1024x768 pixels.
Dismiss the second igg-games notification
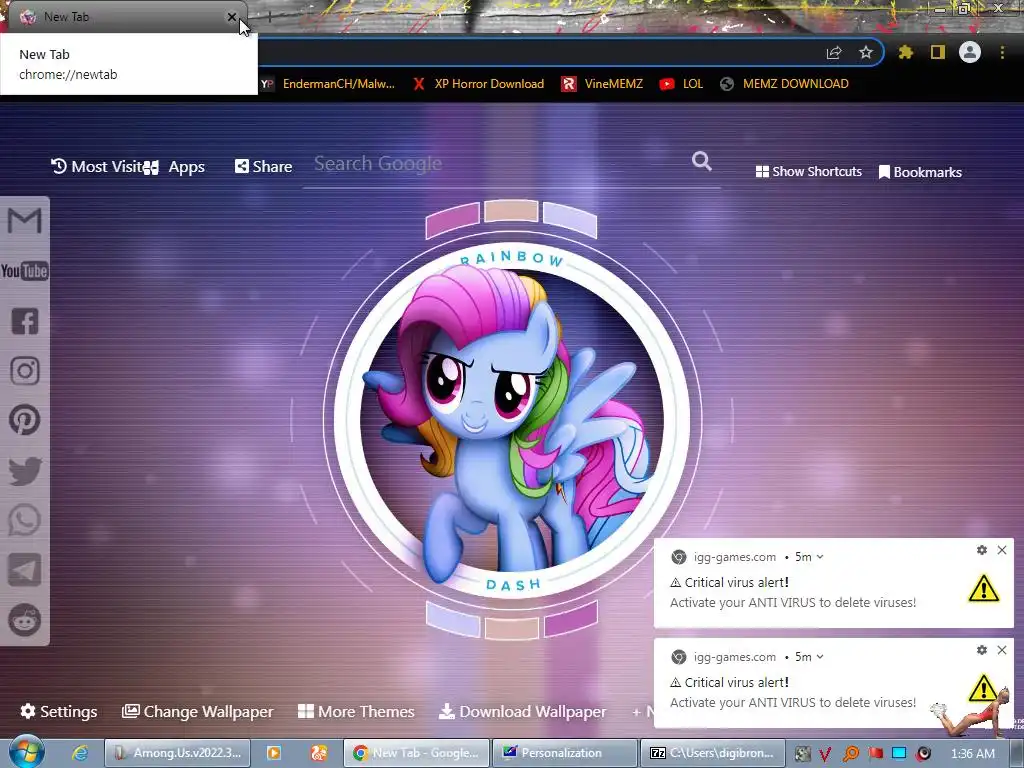(1002, 650)
